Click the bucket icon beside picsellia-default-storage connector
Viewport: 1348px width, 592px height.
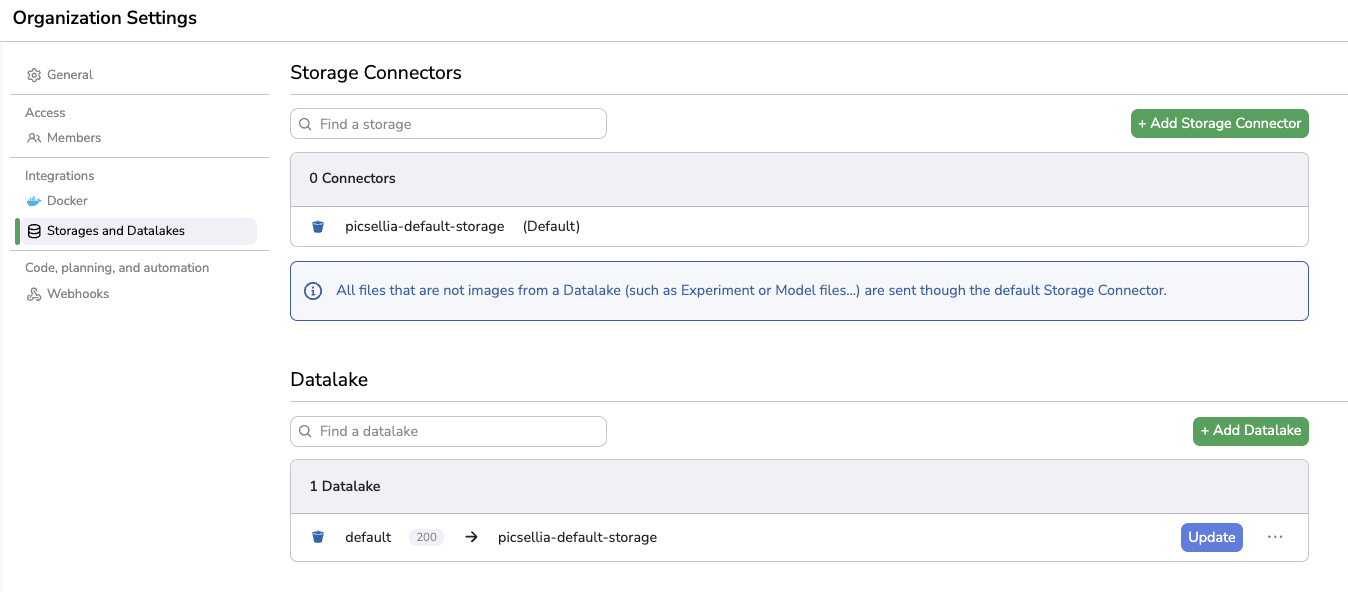click(x=318, y=227)
